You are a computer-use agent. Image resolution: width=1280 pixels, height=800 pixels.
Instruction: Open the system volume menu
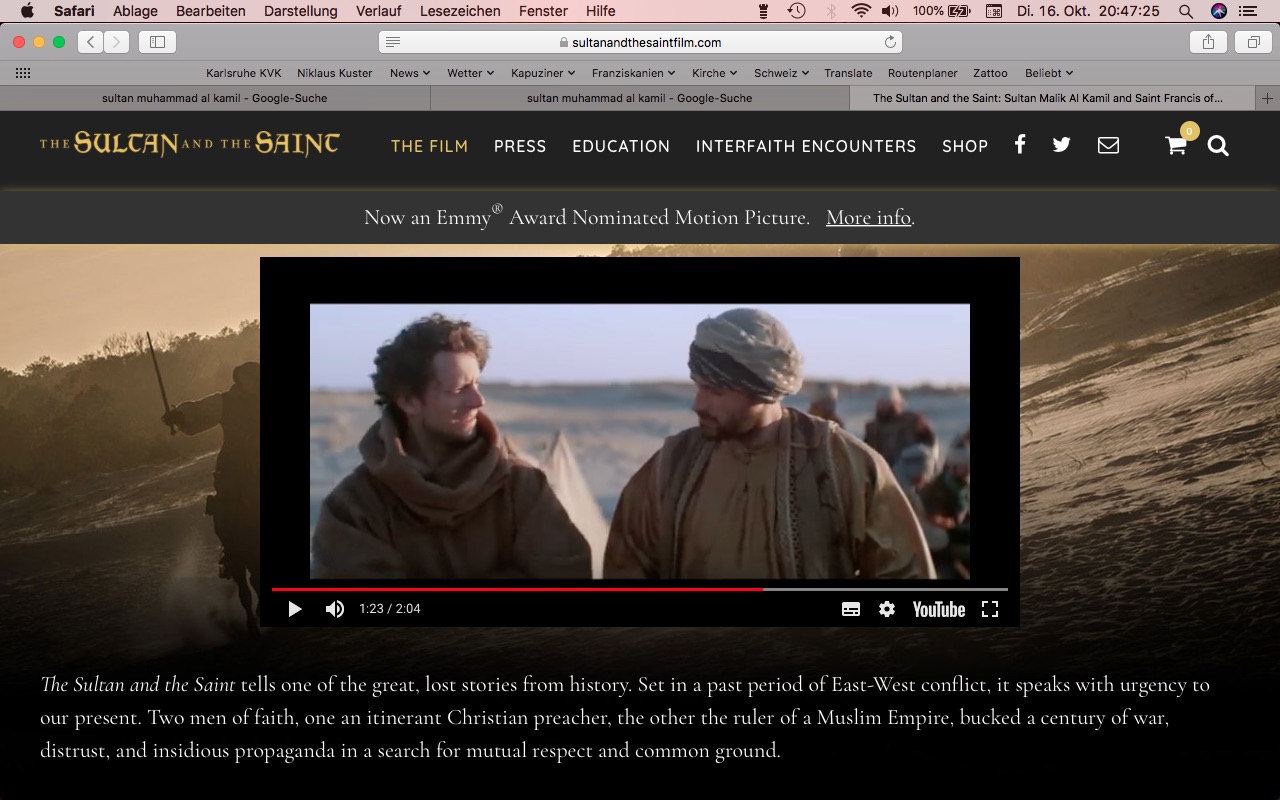(x=890, y=11)
